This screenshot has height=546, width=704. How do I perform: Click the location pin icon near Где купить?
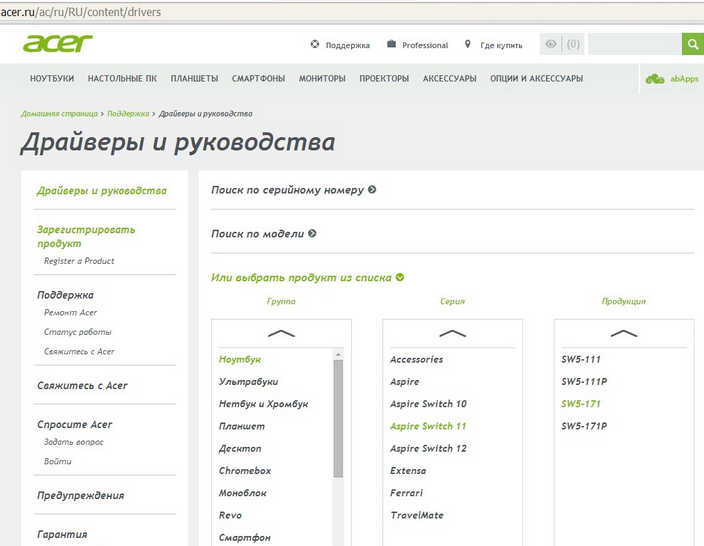(x=468, y=44)
